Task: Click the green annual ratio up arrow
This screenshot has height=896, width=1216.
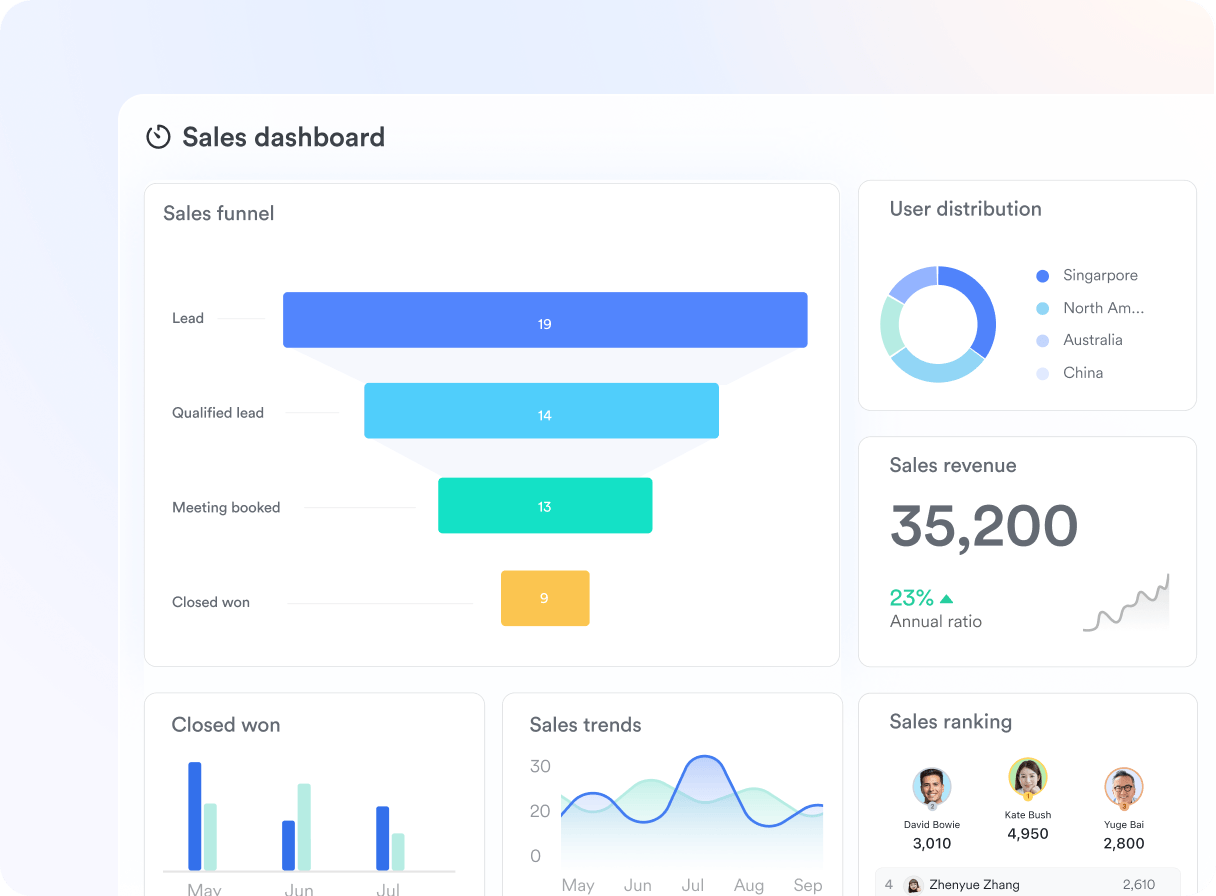Action: point(946,599)
